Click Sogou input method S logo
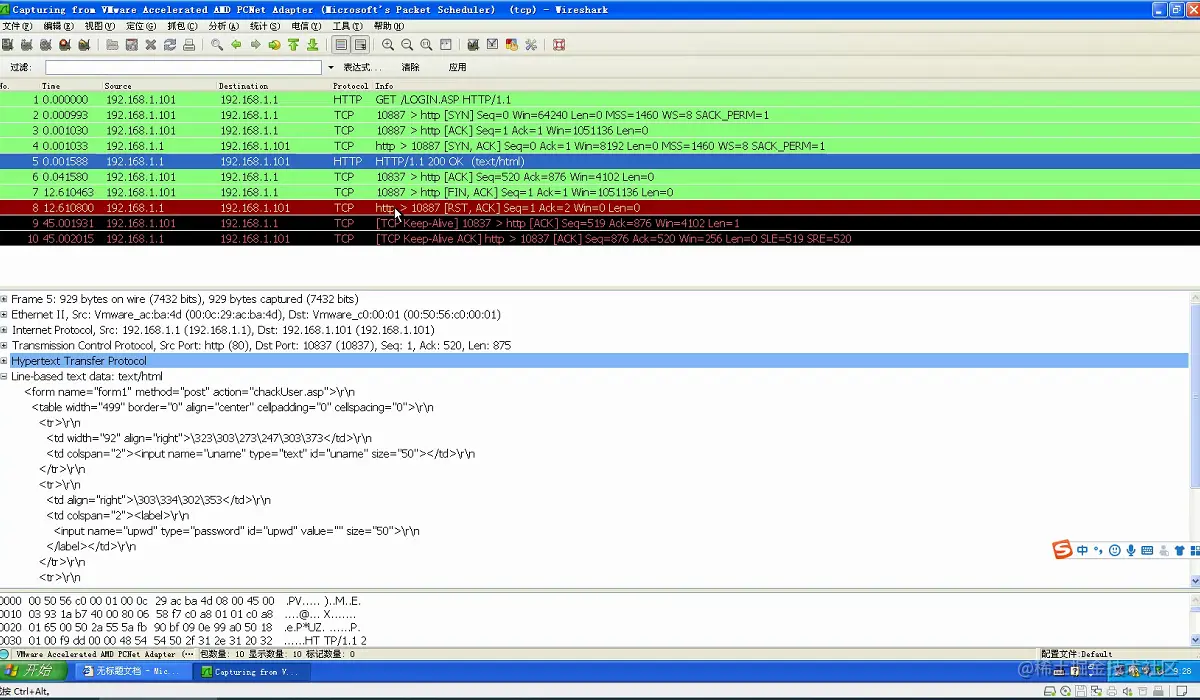 [x=1062, y=550]
